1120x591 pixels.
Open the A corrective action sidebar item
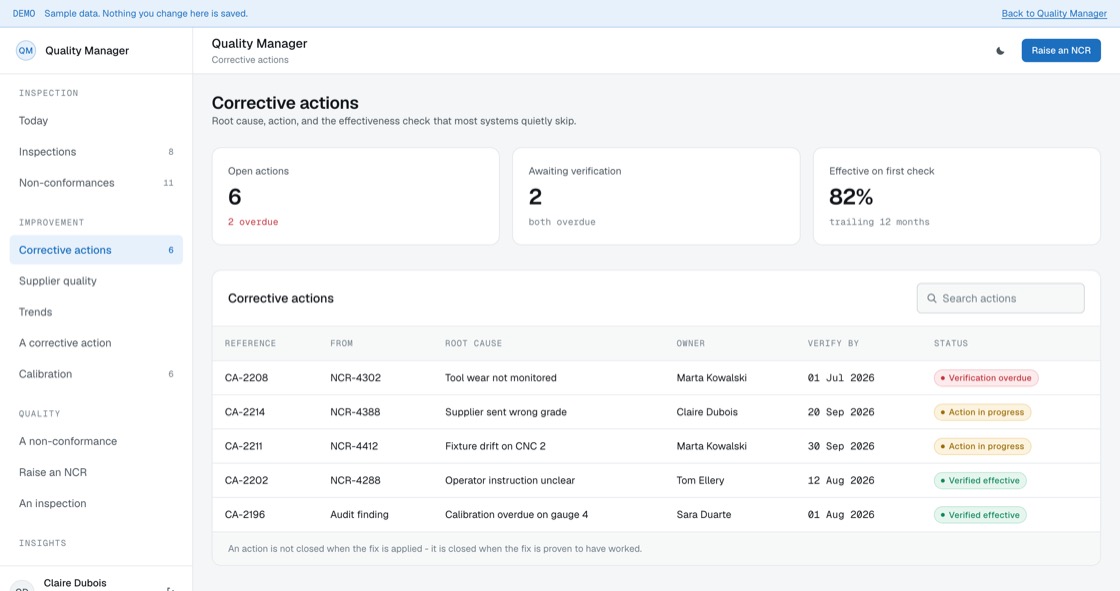point(96,343)
